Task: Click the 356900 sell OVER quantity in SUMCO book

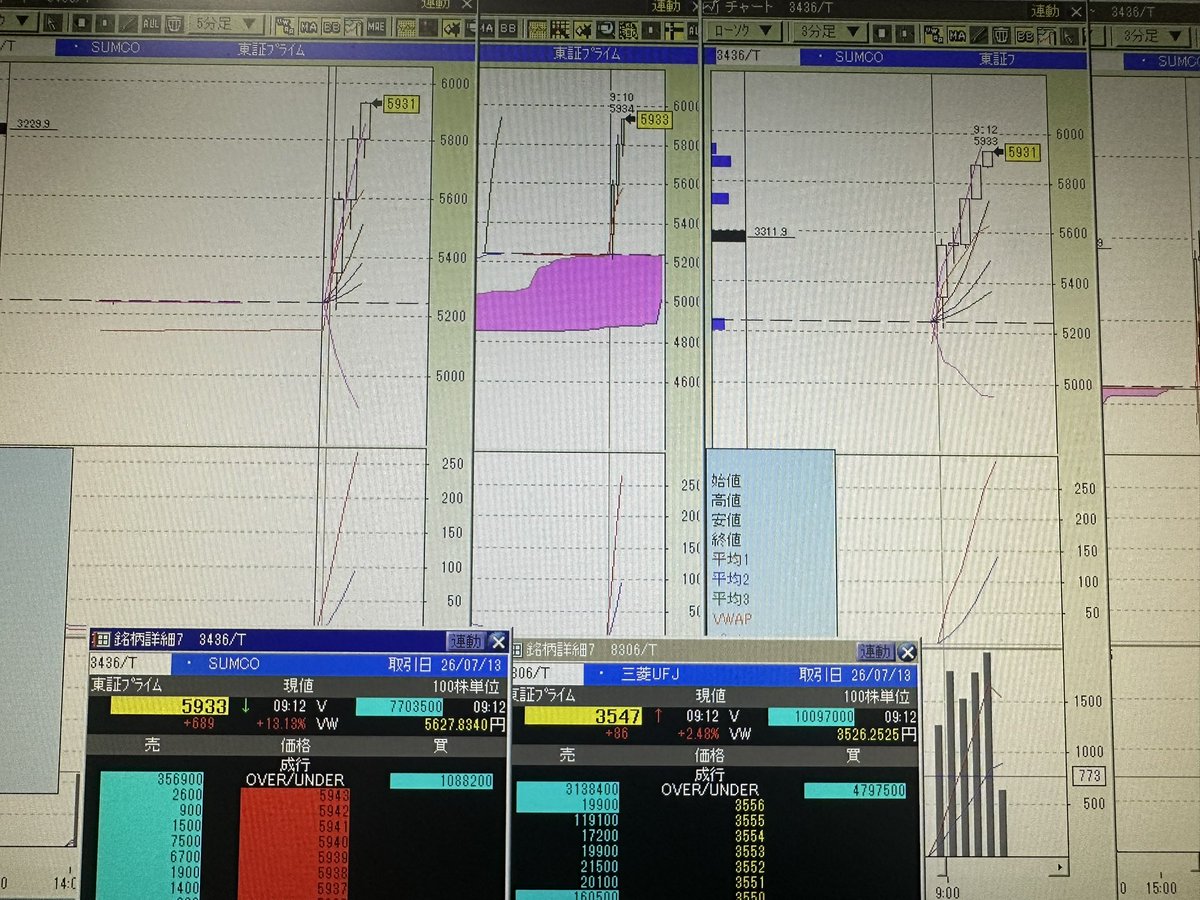Action: [x=152, y=779]
